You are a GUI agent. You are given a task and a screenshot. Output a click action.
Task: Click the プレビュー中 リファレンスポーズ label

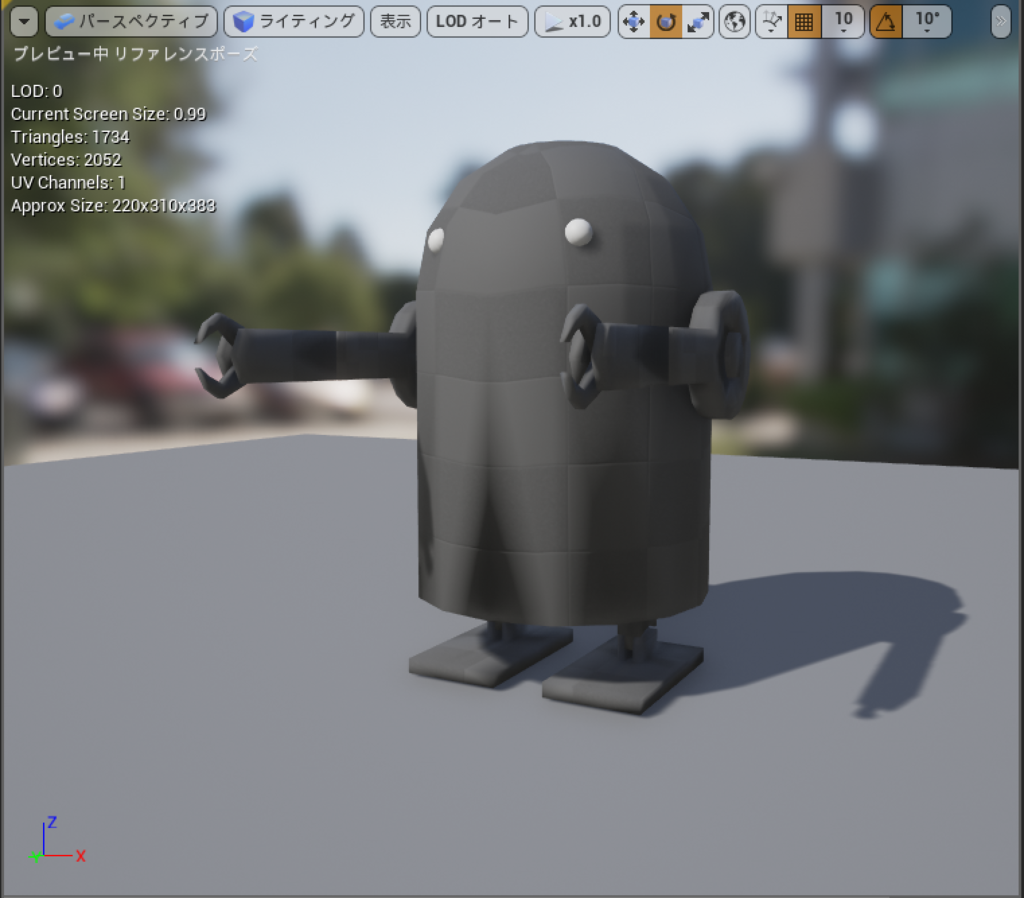(136, 54)
